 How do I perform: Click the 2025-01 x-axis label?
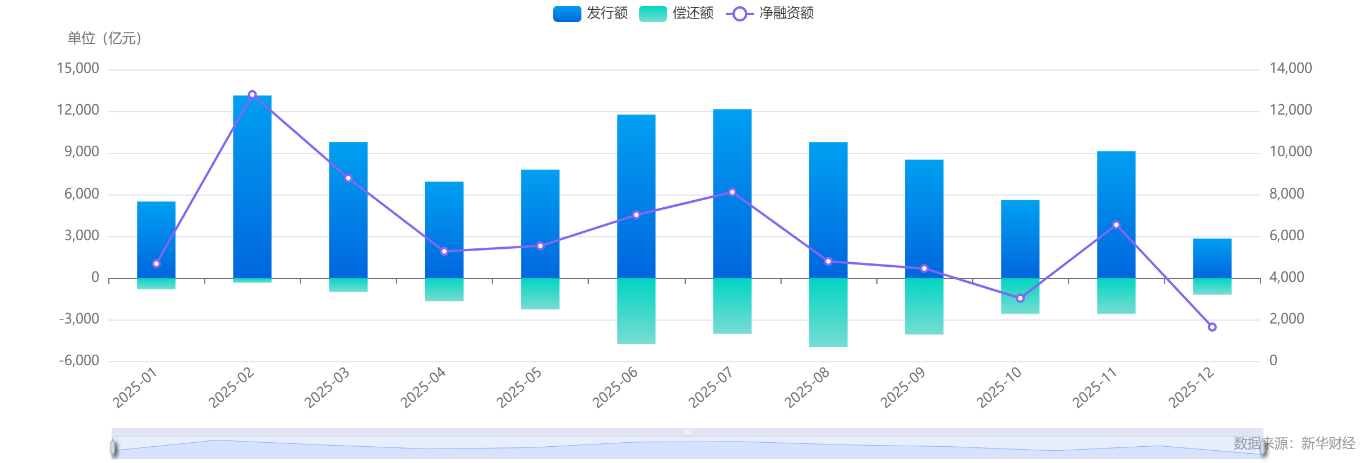pos(136,388)
